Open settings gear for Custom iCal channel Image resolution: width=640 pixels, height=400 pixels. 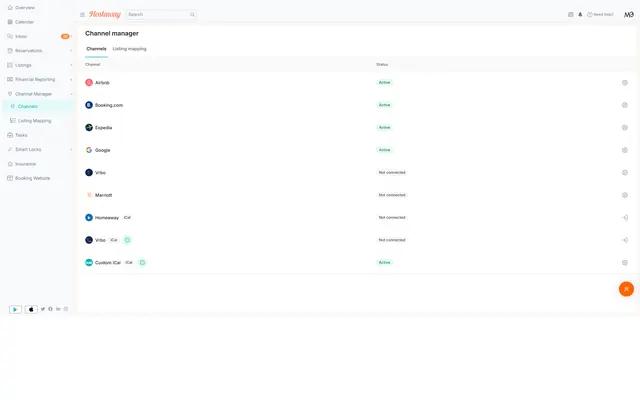[x=624, y=262]
